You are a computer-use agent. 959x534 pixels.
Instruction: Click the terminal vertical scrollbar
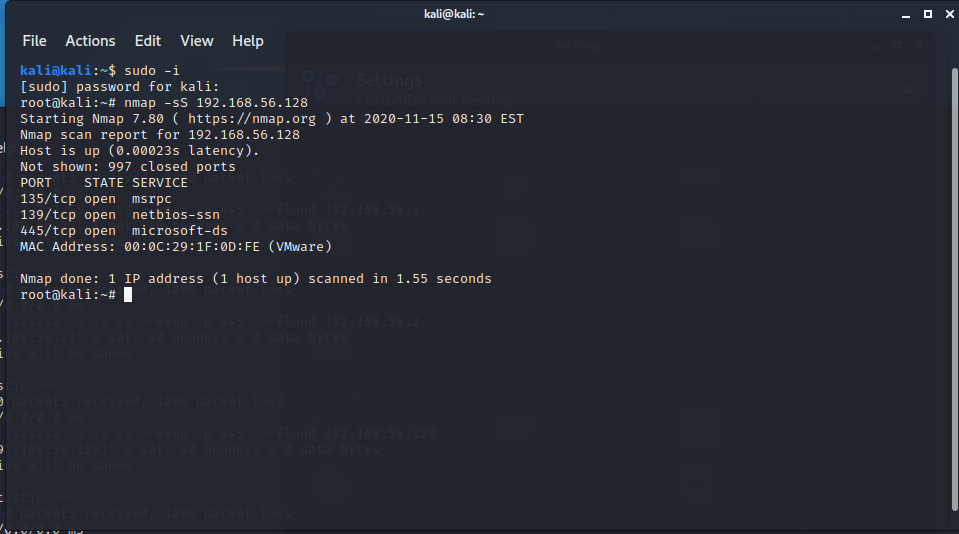tap(955, 289)
